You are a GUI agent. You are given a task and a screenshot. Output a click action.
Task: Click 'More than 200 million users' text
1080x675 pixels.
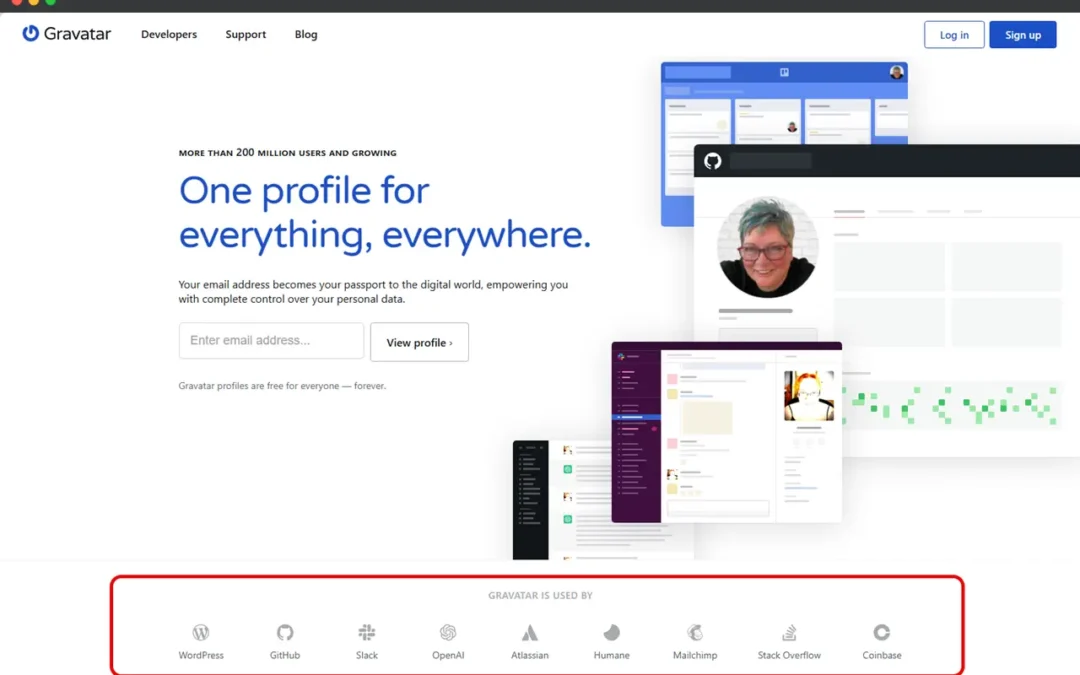click(x=287, y=152)
